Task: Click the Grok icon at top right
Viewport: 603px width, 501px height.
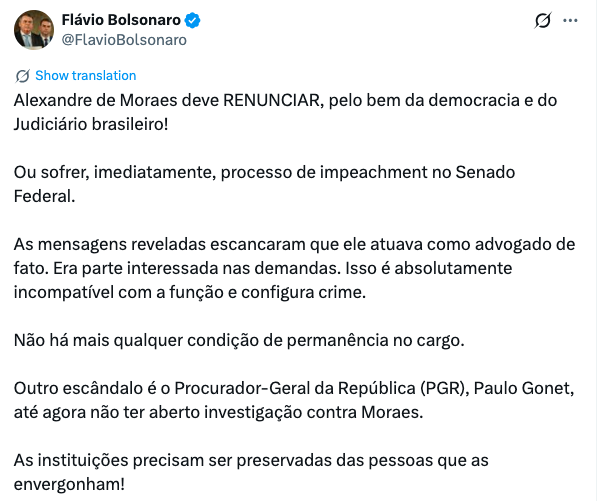Action: click(x=543, y=20)
